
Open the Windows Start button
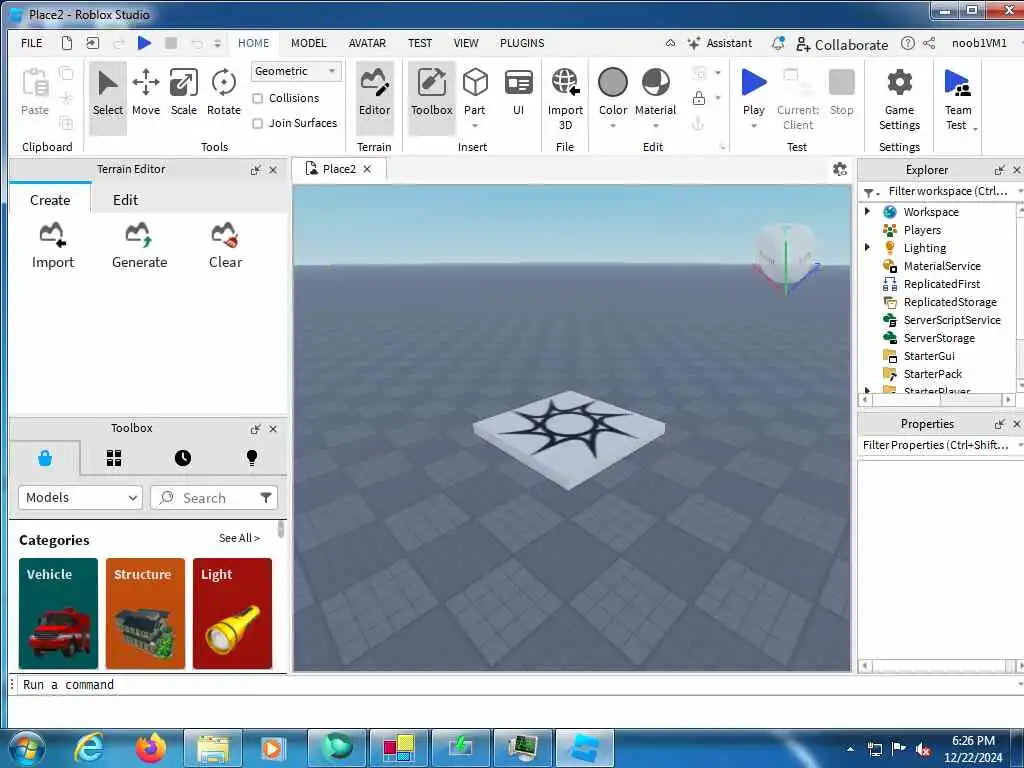tap(27, 748)
